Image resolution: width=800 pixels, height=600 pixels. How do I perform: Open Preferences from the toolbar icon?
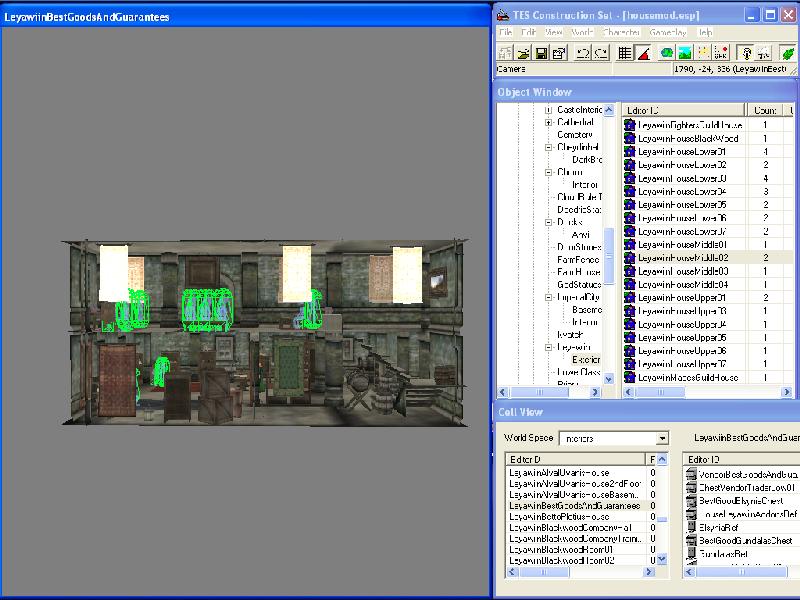point(560,53)
